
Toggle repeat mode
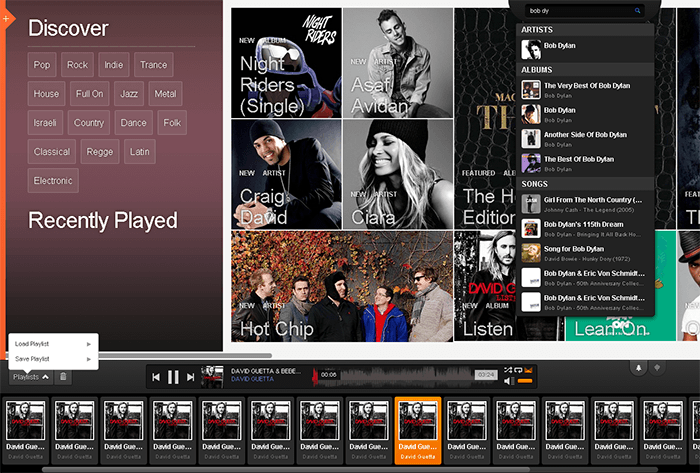click(x=518, y=370)
